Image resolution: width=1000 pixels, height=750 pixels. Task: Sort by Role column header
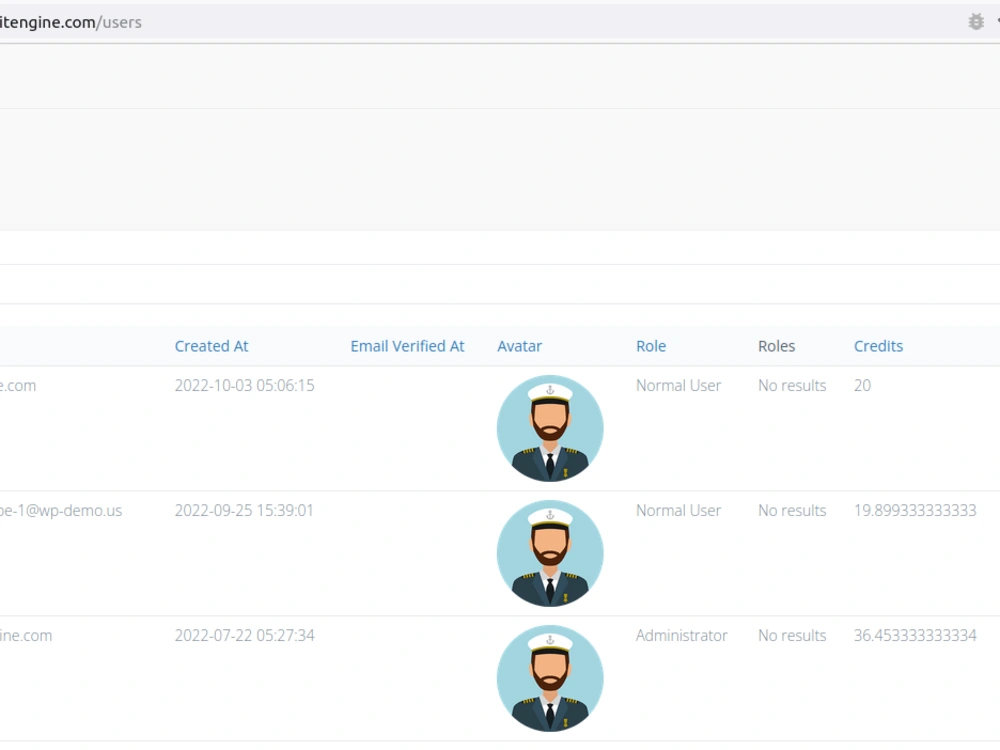[x=651, y=346]
